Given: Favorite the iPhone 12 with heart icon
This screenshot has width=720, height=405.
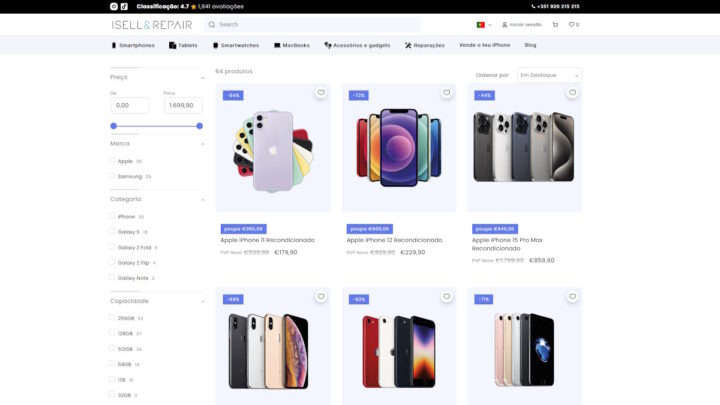Looking at the screenshot, I should [x=446, y=93].
